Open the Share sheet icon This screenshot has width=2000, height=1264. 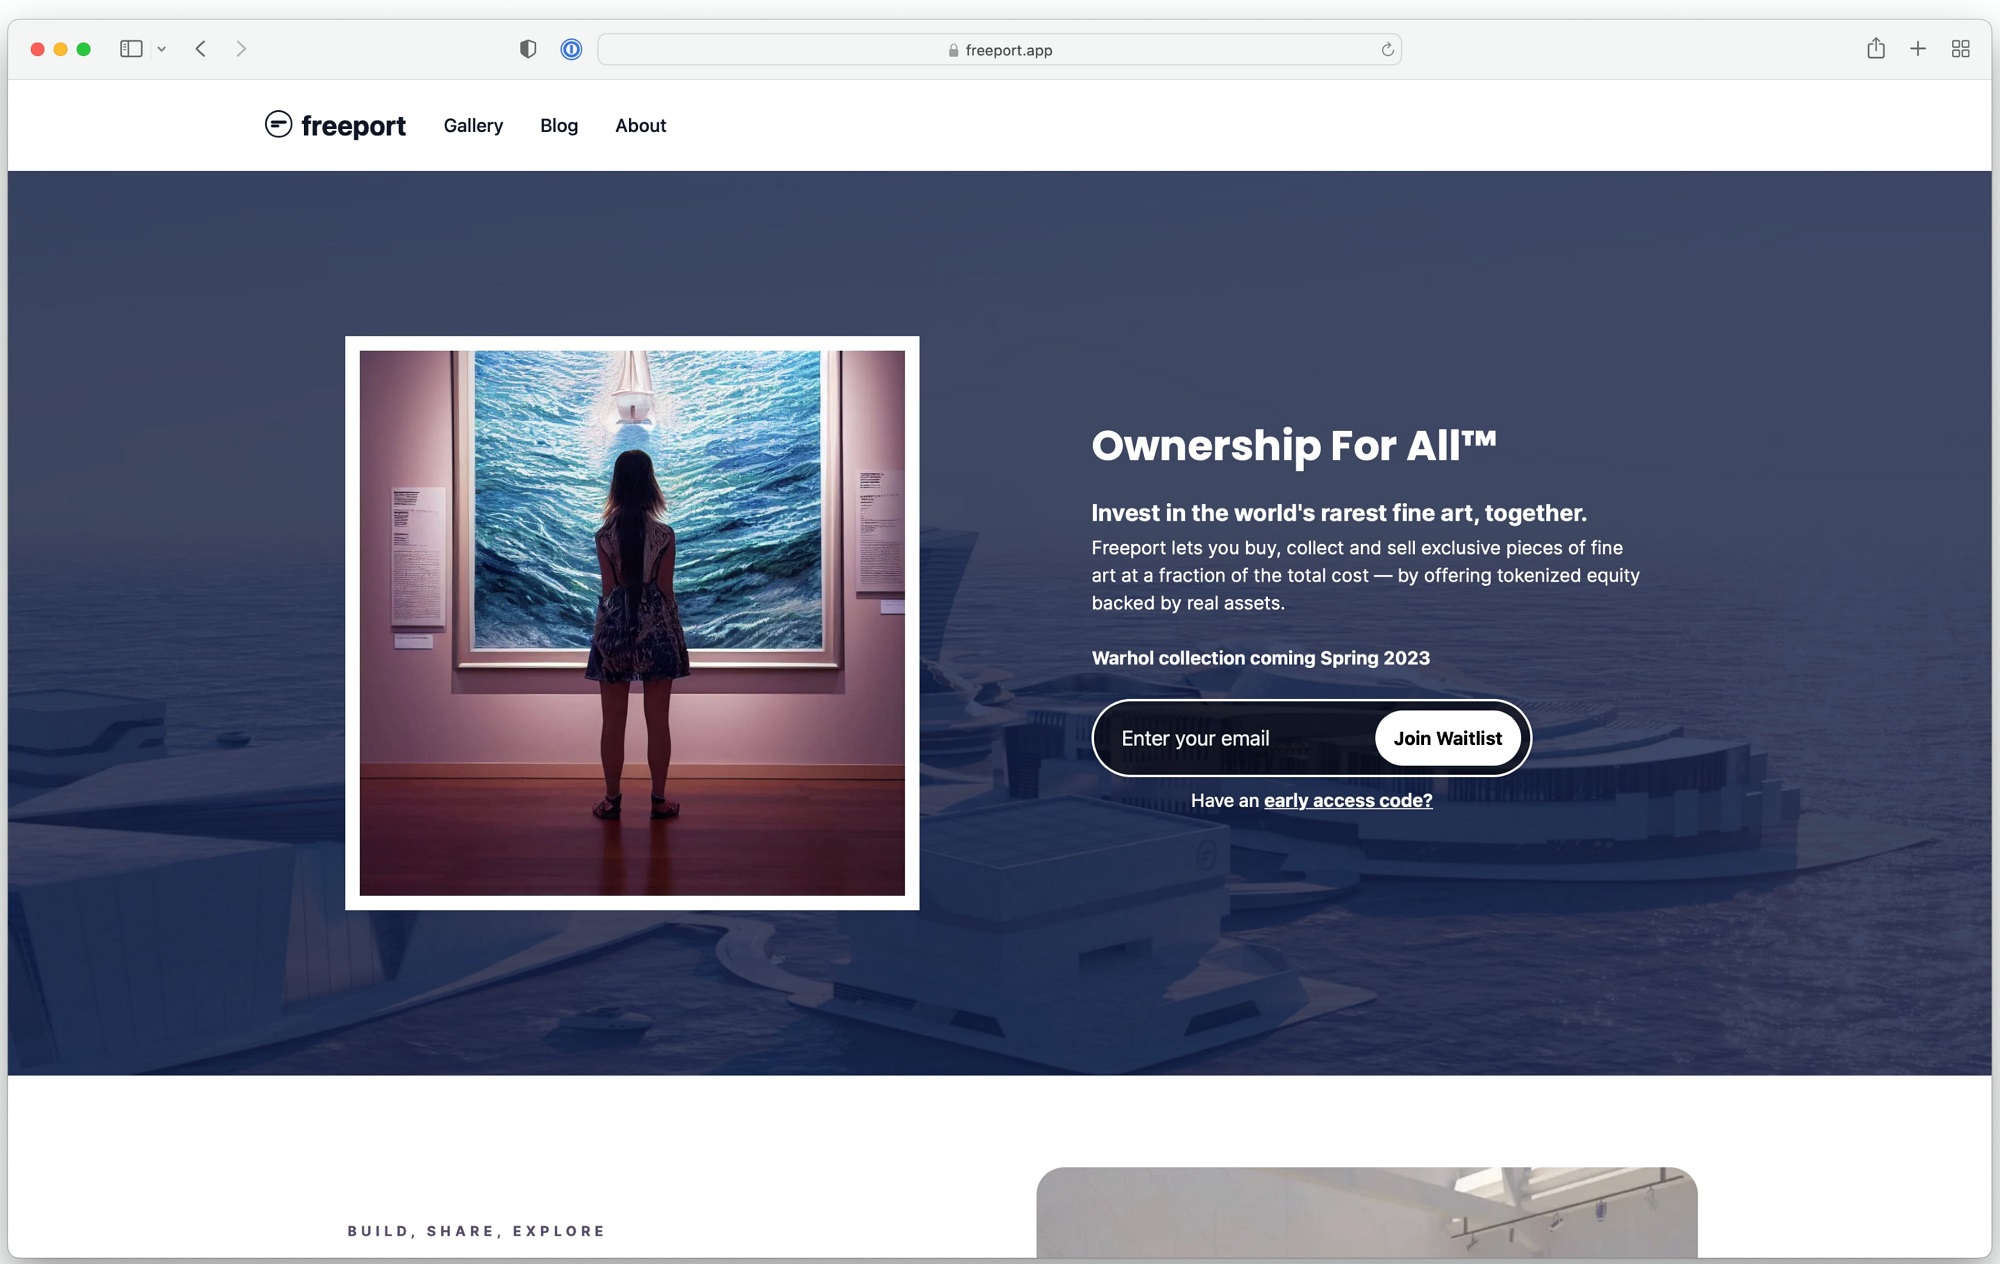[x=1876, y=49]
